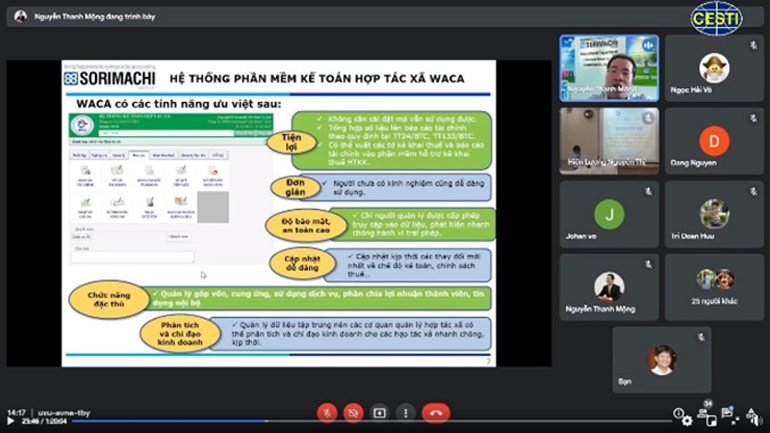Screen dimensions: 770x433
Task: Show the participants people icon
Action: tap(703, 413)
